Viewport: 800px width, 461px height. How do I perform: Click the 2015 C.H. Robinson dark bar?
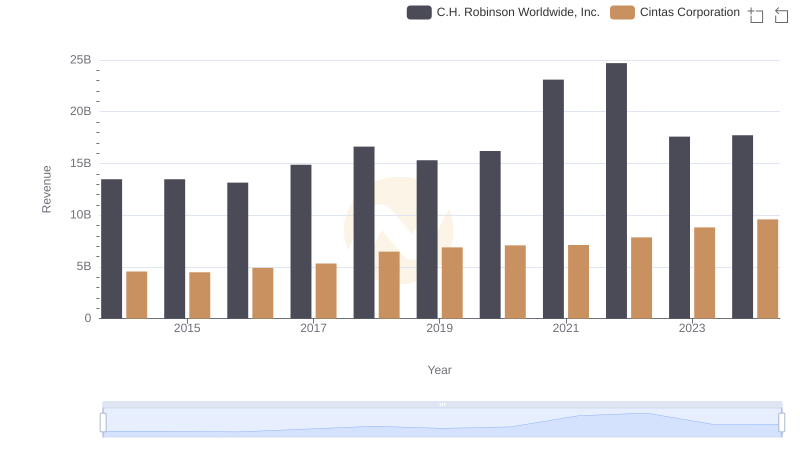(x=174, y=249)
